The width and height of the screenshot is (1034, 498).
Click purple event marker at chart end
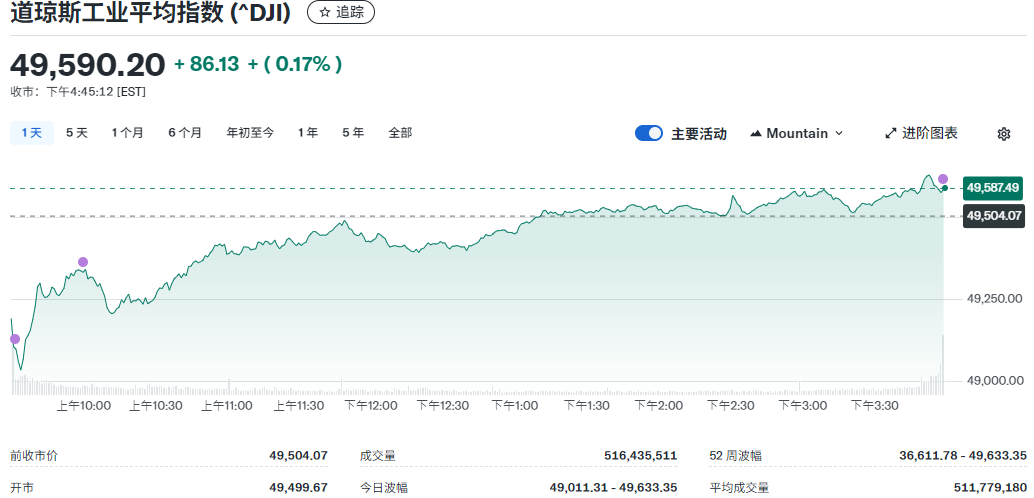(x=943, y=179)
